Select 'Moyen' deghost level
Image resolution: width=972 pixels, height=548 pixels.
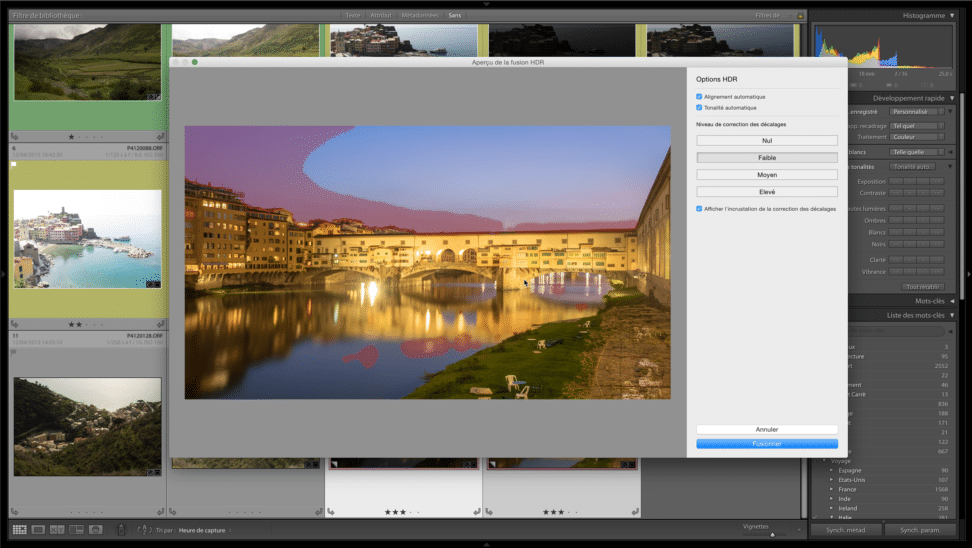pos(767,175)
